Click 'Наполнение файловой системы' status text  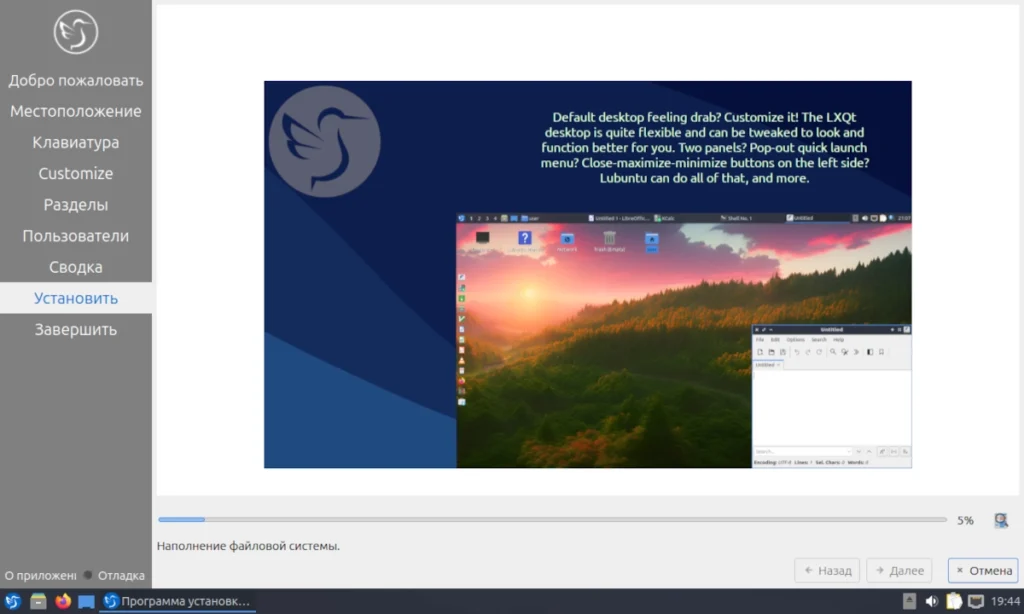tap(248, 546)
